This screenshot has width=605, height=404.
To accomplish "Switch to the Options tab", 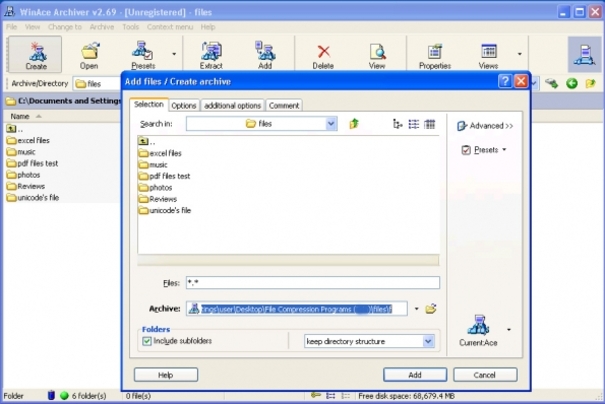I will (x=184, y=106).
